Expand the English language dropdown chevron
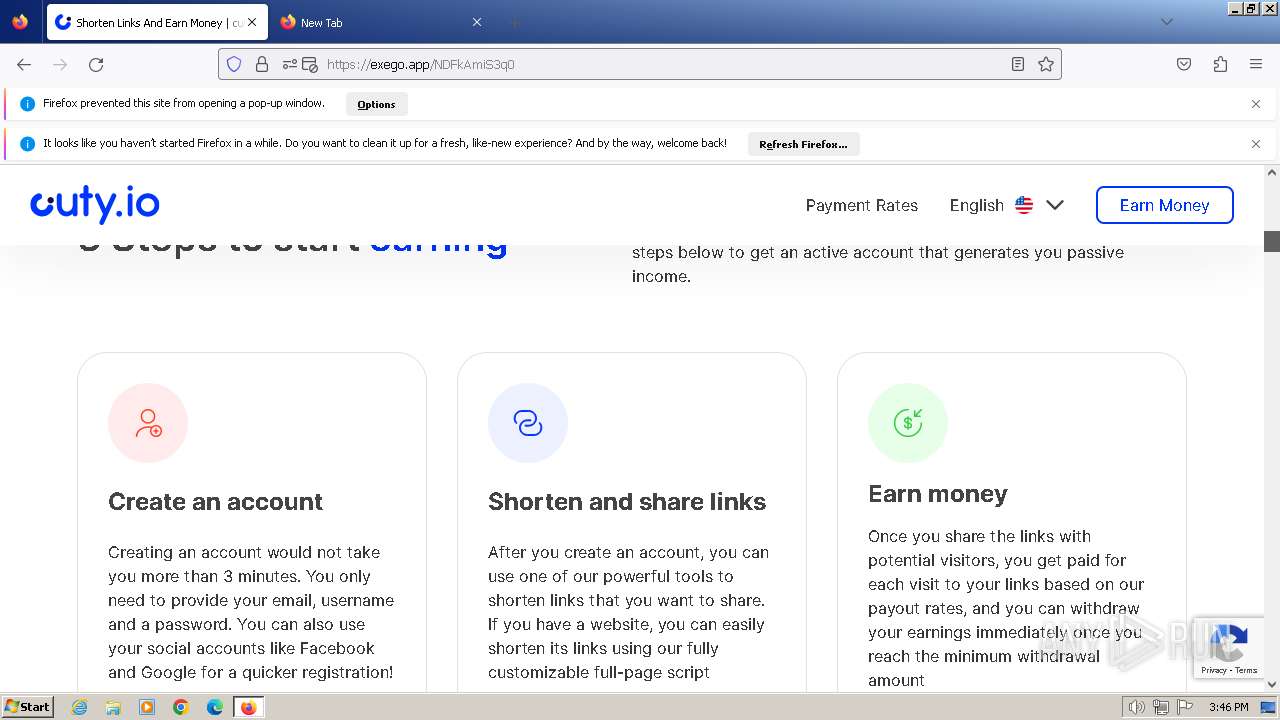This screenshot has height=720, width=1280. point(1055,205)
